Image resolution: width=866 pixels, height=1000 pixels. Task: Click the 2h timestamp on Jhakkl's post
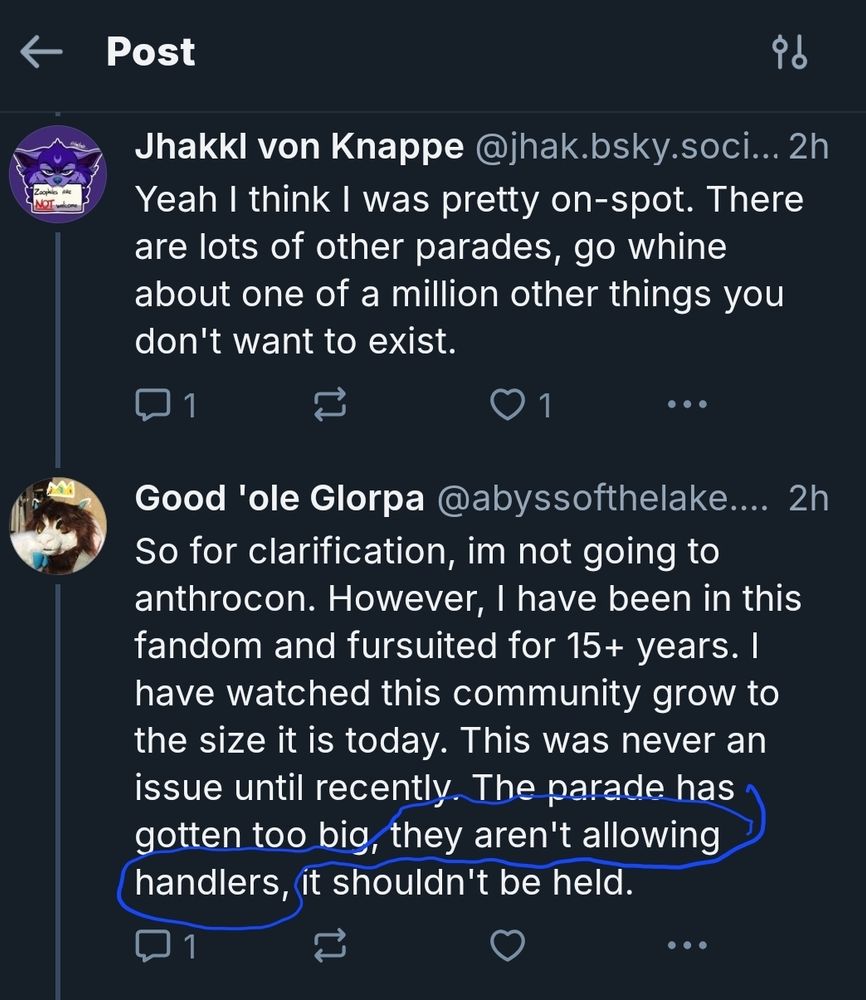808,147
